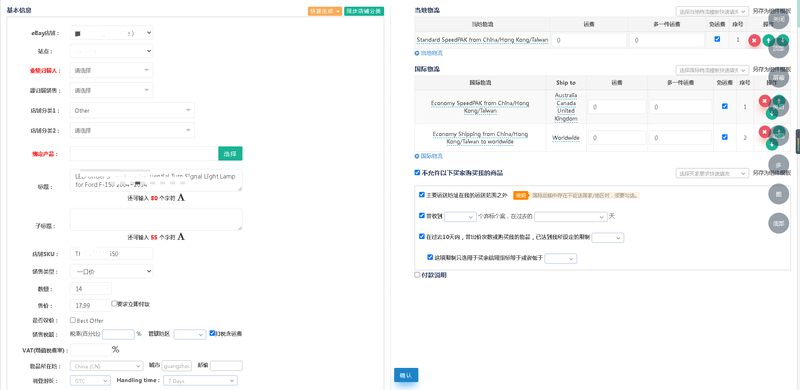The image size is (800, 390).
Task: Save international shipping as component template
Action: 772,70
